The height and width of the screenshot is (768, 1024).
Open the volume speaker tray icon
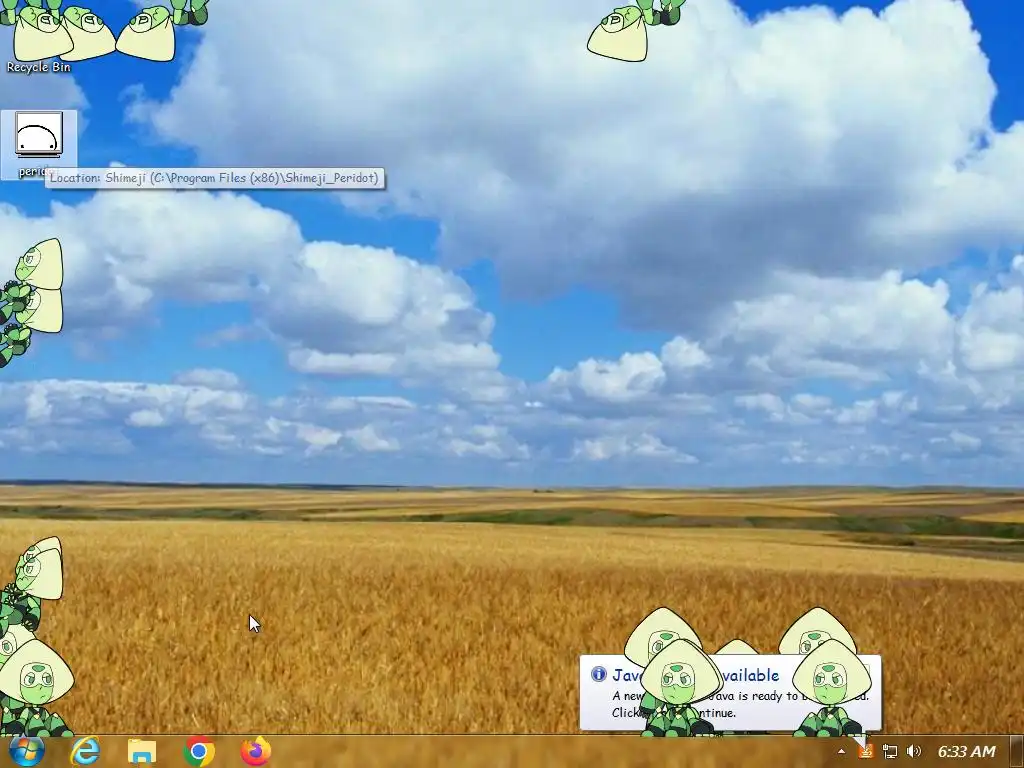[914, 752]
